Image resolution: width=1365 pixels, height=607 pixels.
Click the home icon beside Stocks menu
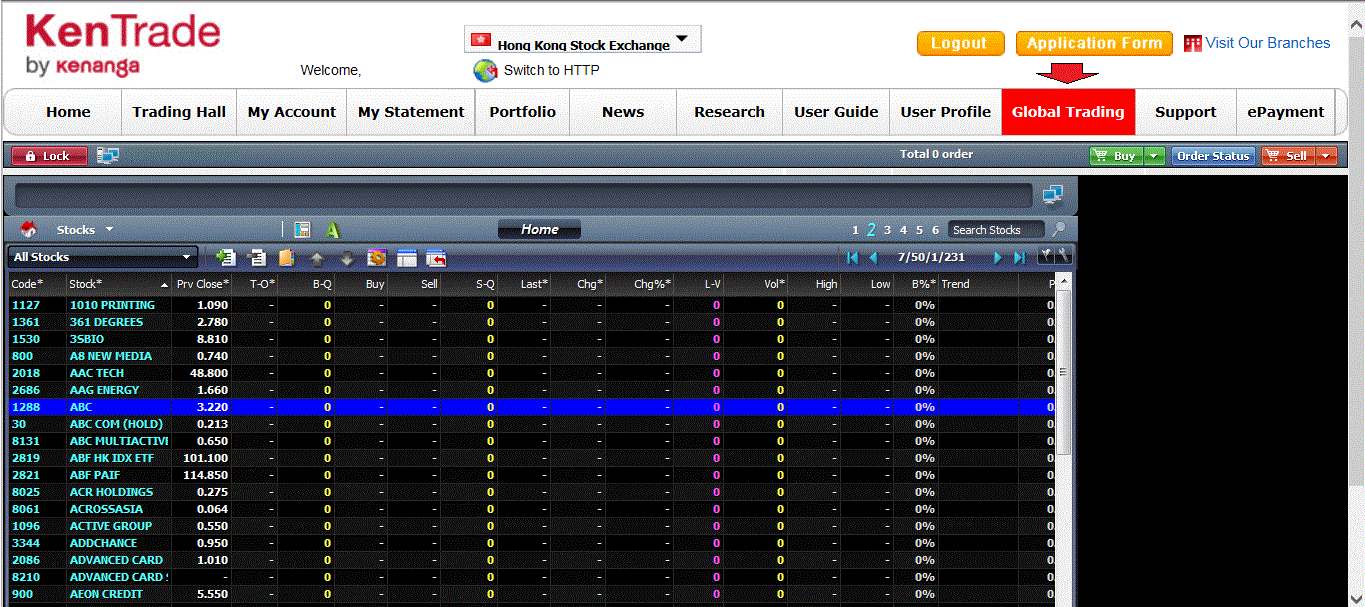28,229
